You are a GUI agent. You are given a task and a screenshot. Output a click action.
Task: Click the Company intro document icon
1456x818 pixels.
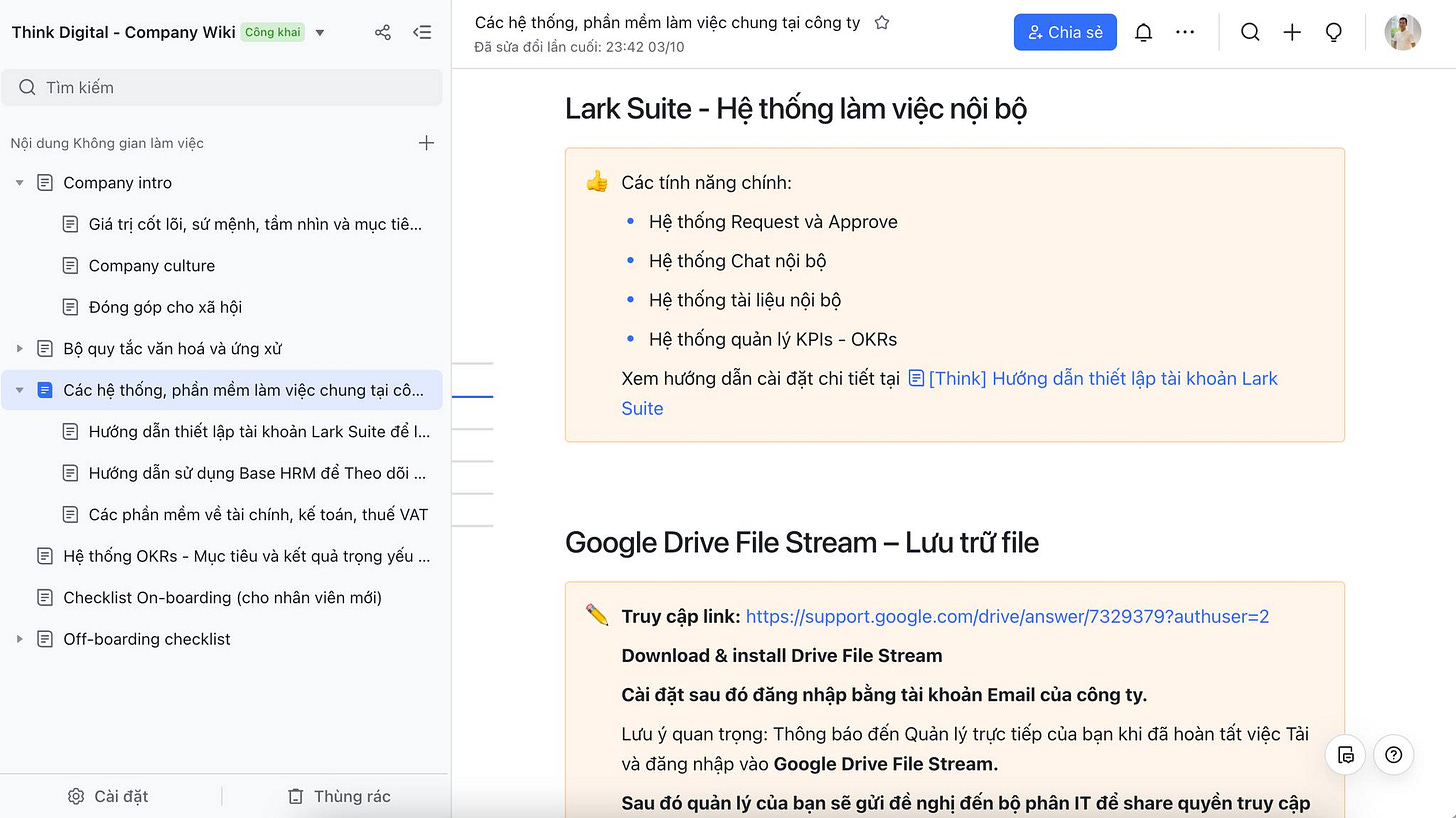point(45,183)
